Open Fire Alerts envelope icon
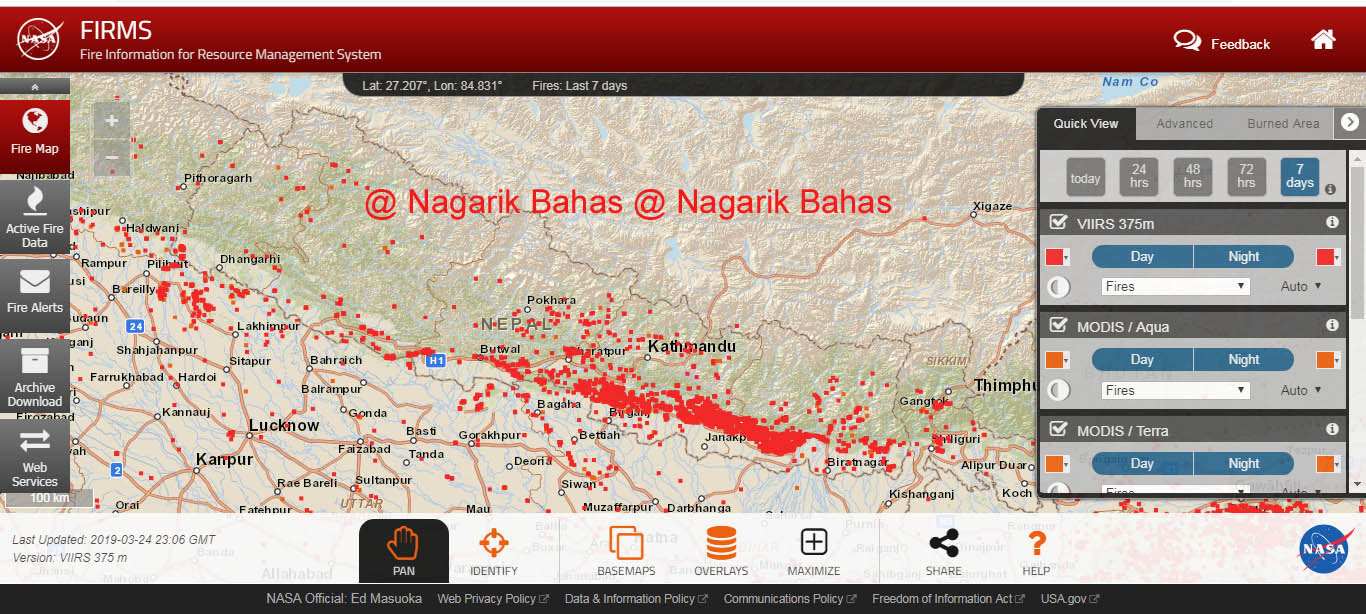 tap(35, 291)
